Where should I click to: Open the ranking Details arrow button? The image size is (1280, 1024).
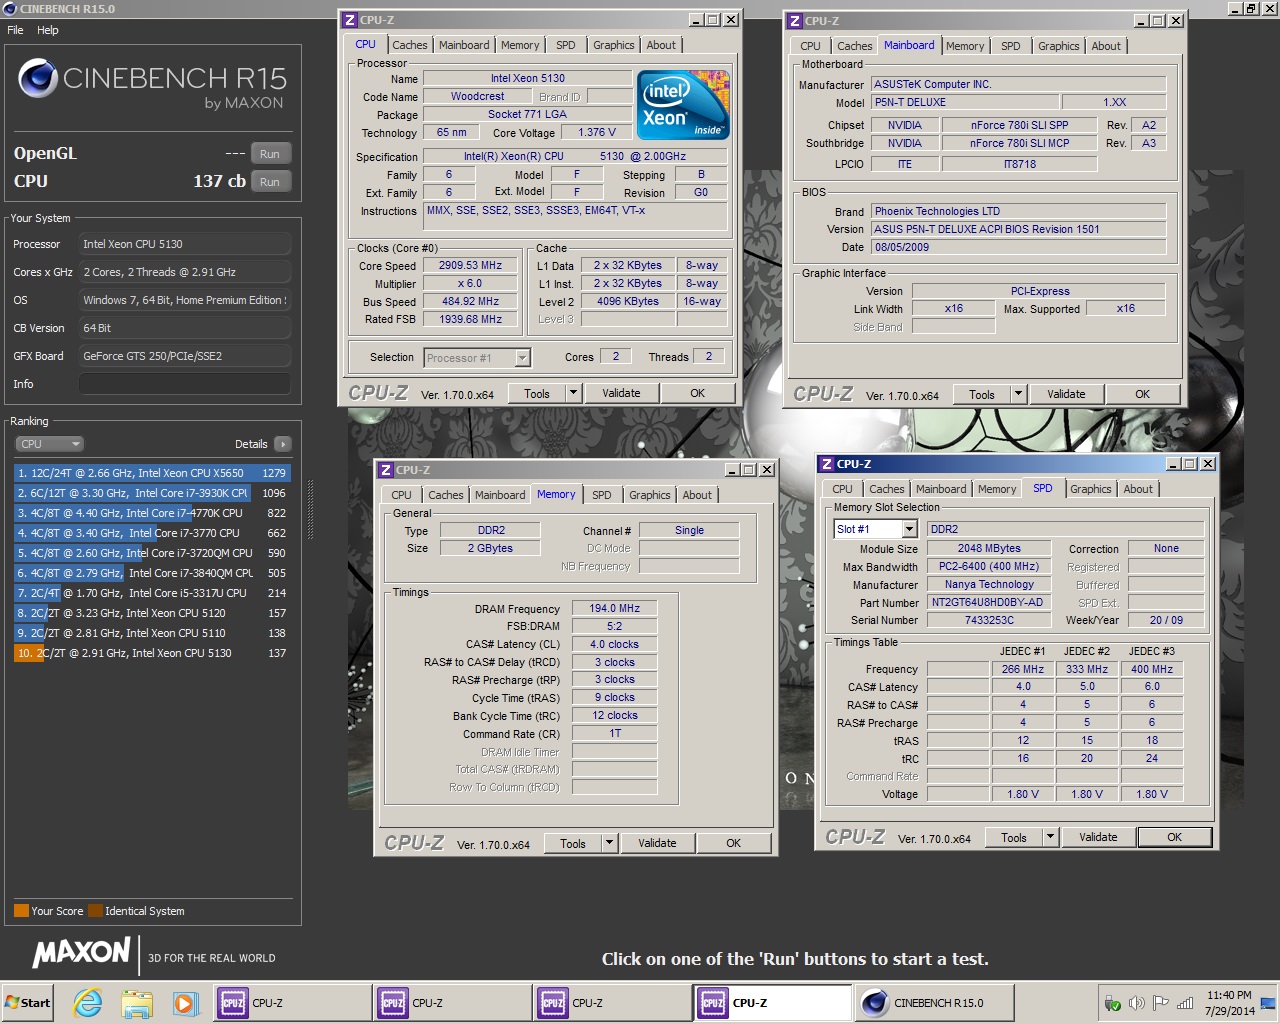click(x=282, y=444)
